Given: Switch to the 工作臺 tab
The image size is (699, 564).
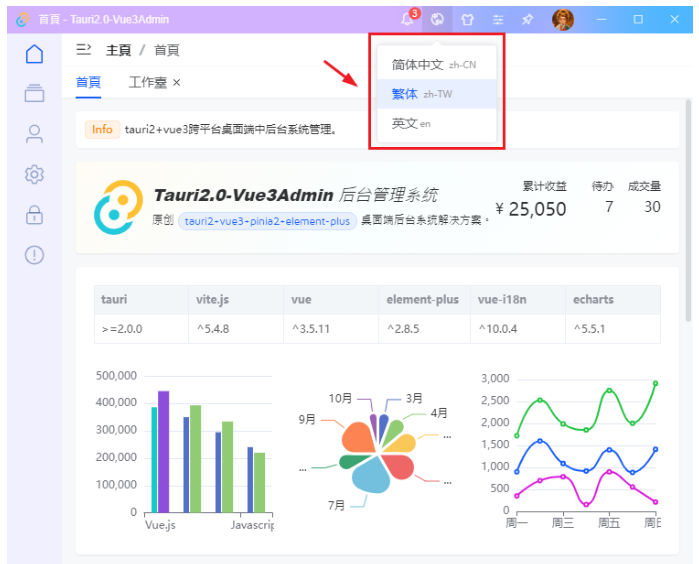Looking at the screenshot, I should point(148,82).
